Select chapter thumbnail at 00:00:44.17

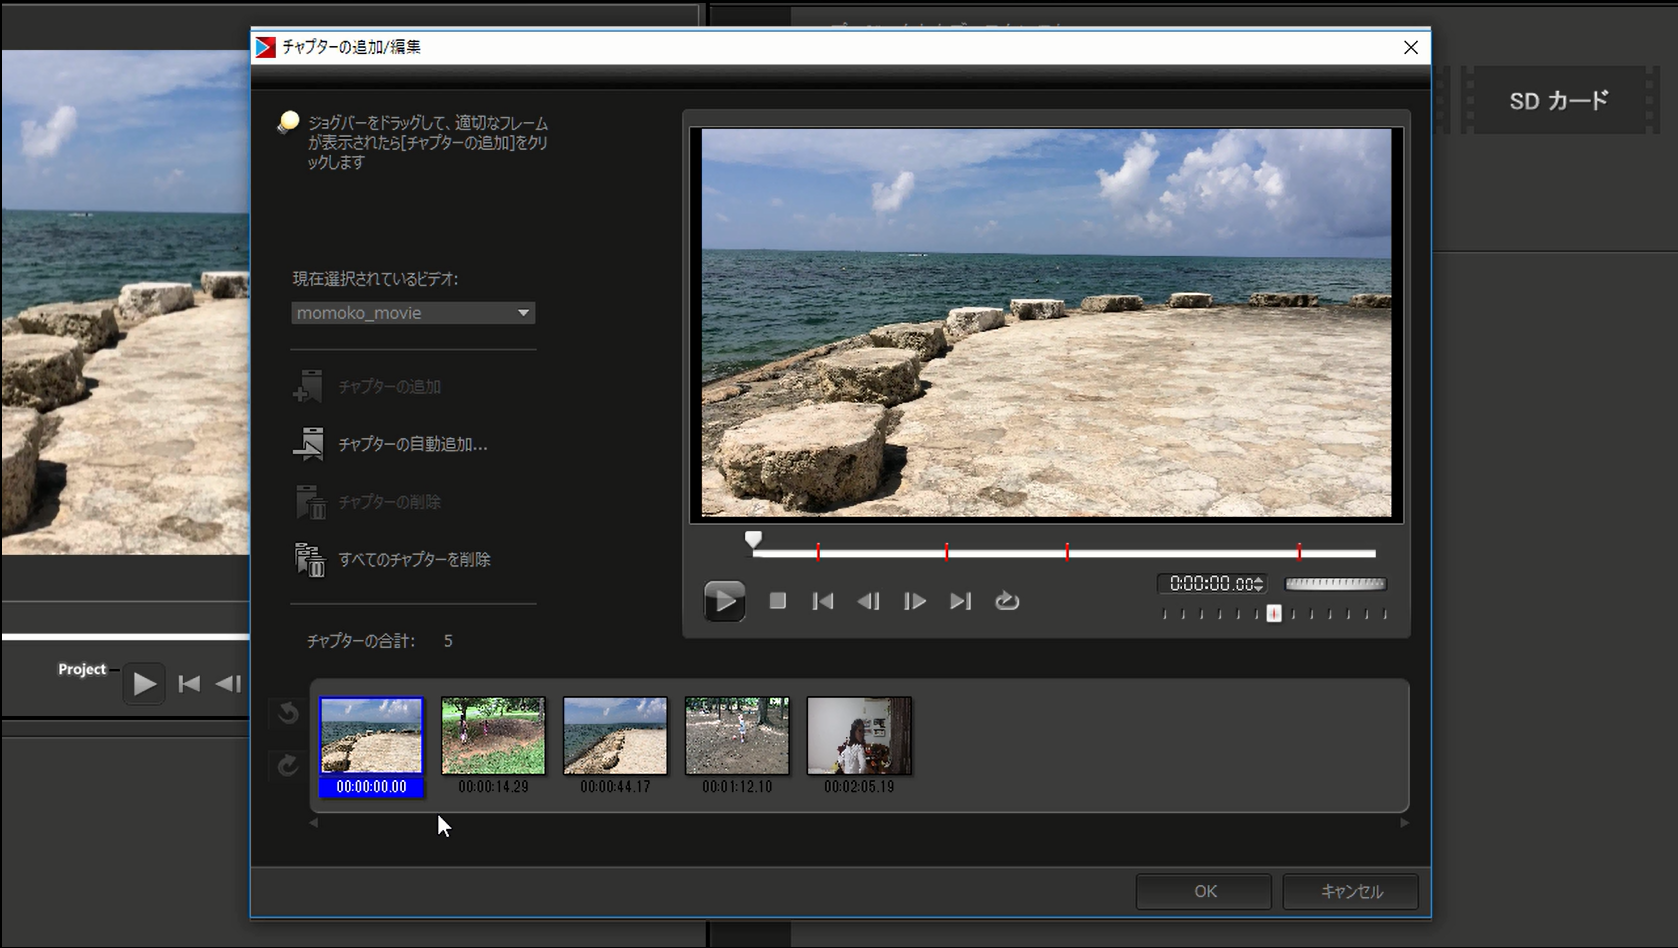(x=615, y=736)
